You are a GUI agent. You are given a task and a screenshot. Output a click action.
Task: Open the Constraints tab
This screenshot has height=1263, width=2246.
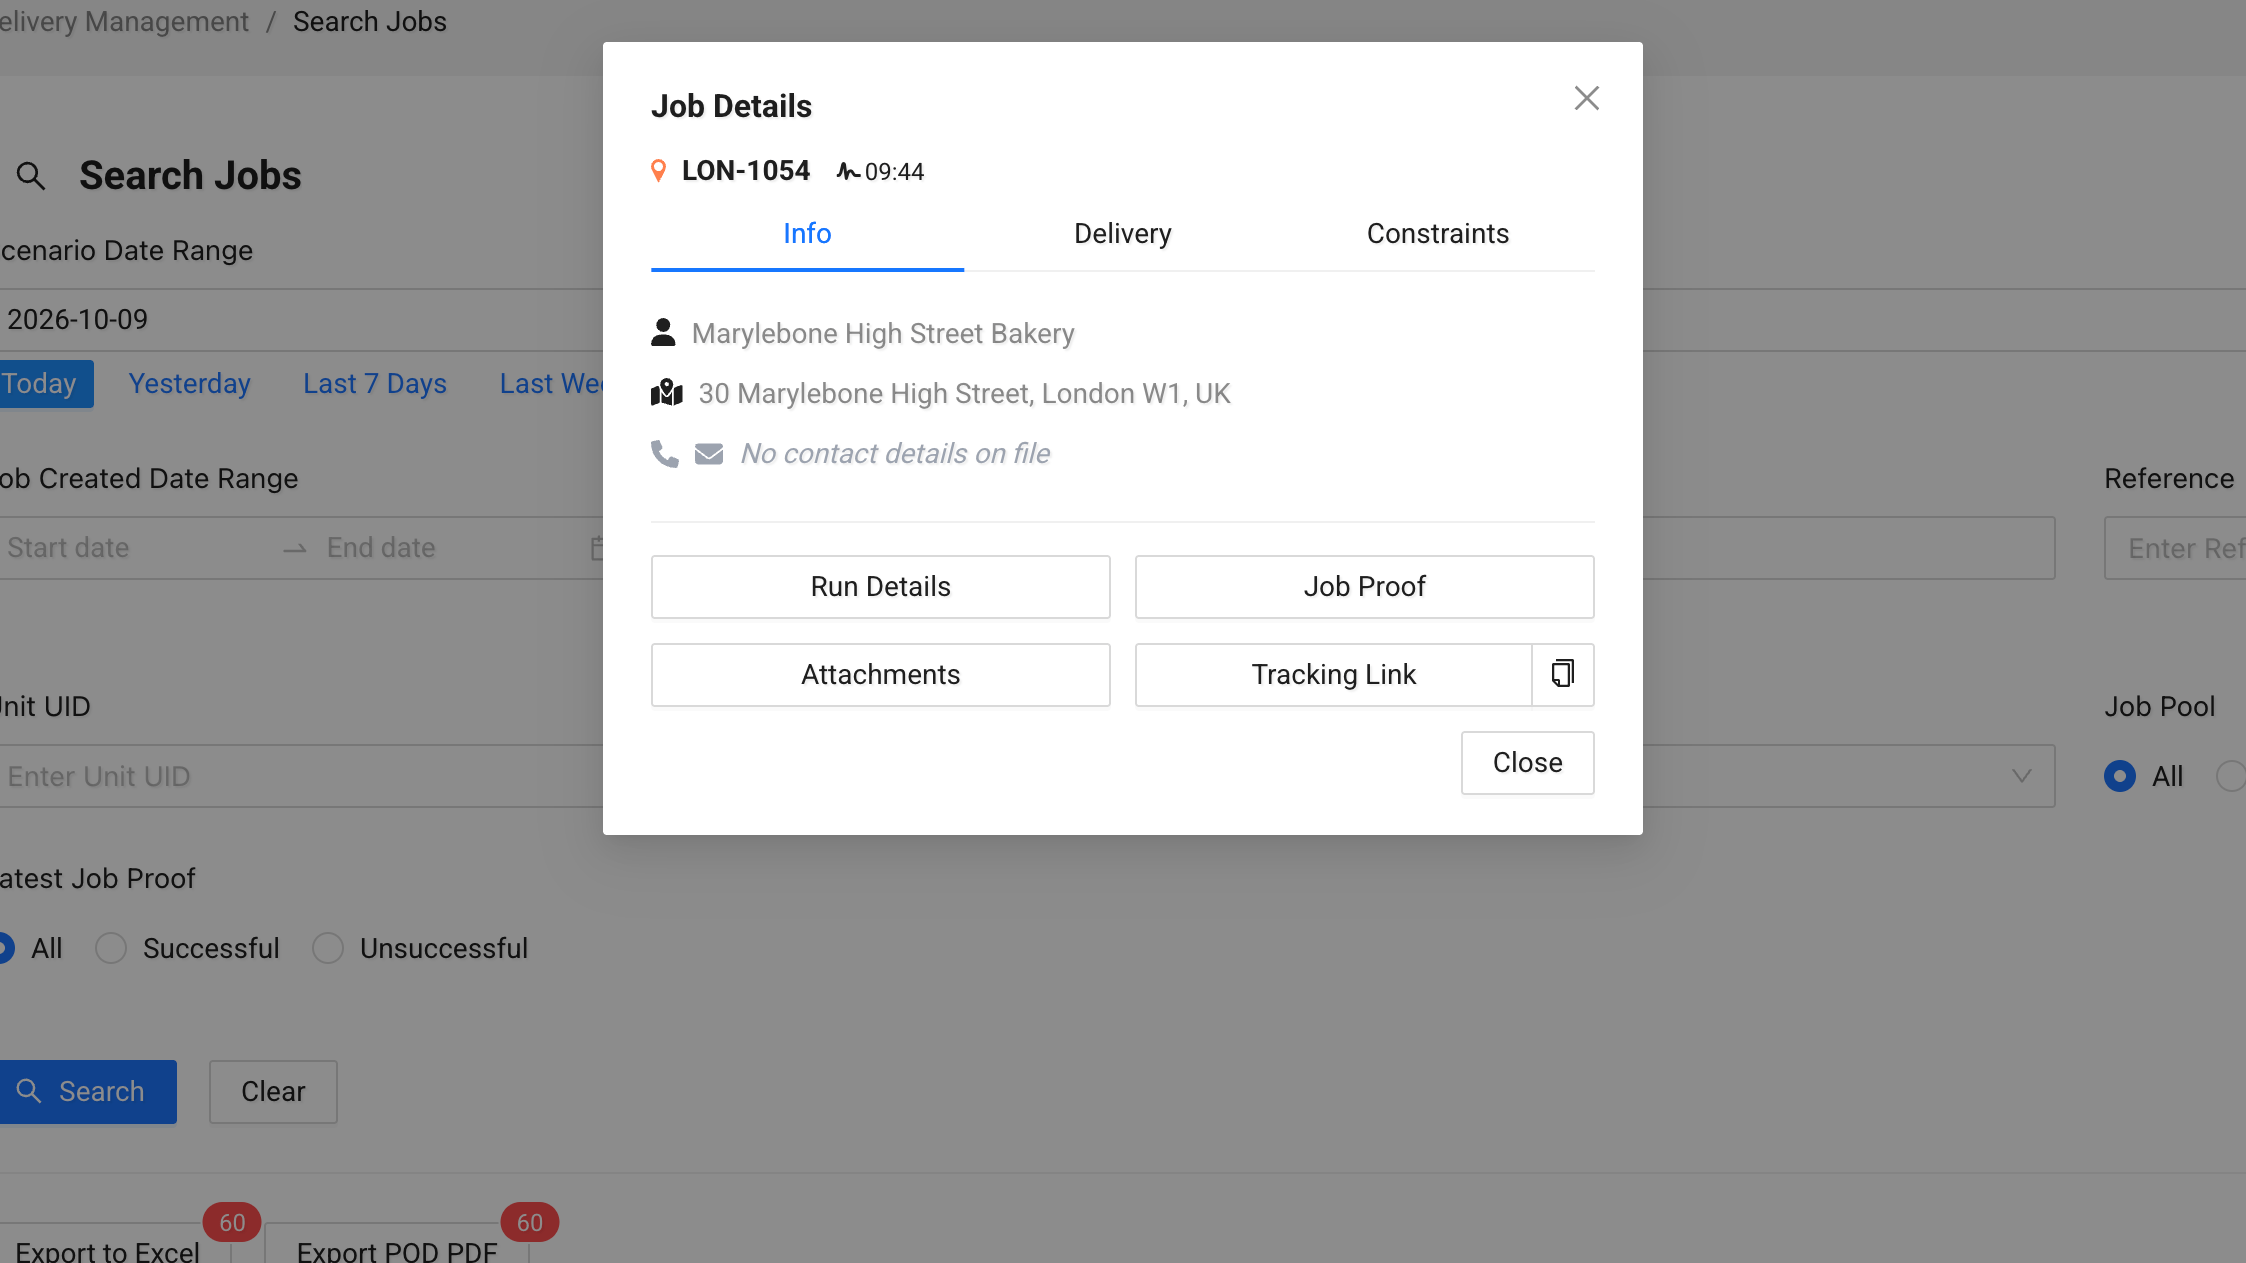click(1437, 234)
